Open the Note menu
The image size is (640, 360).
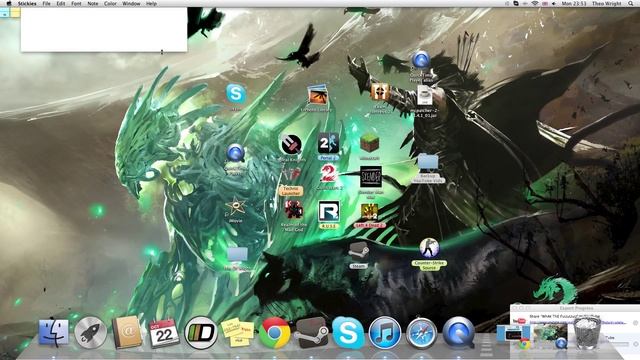(93, 4)
